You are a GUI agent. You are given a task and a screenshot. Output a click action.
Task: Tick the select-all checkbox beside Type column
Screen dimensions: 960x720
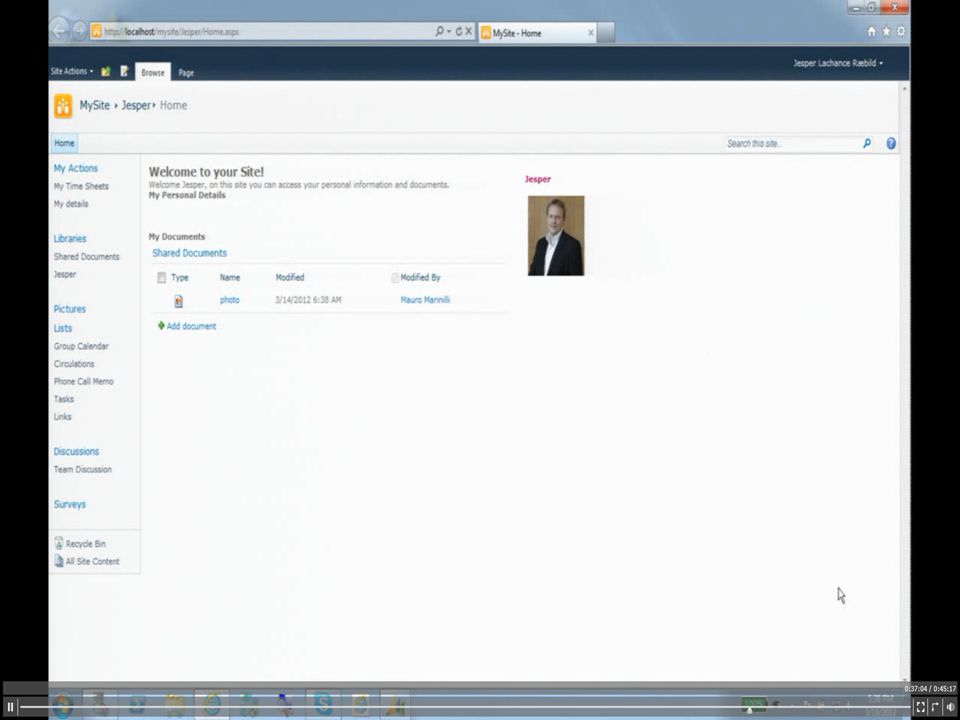coord(162,278)
